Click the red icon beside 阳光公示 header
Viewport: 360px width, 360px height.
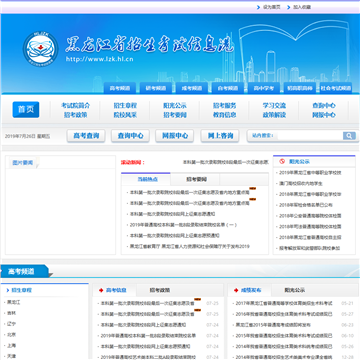[282, 161]
